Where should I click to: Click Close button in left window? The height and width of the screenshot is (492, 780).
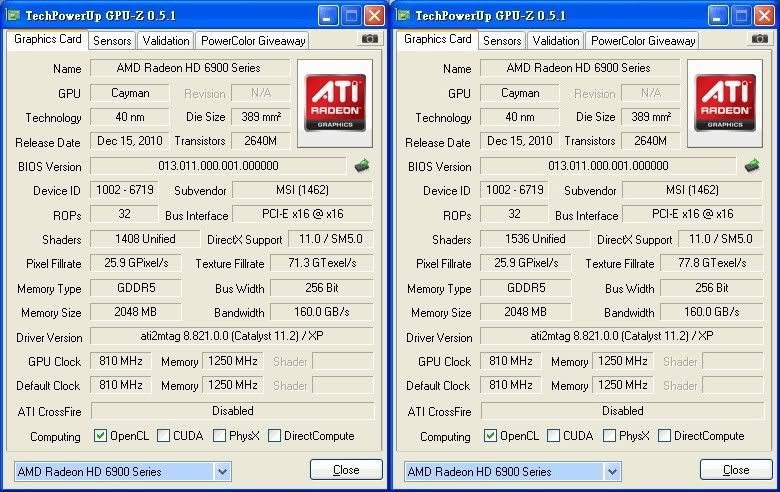(346, 470)
